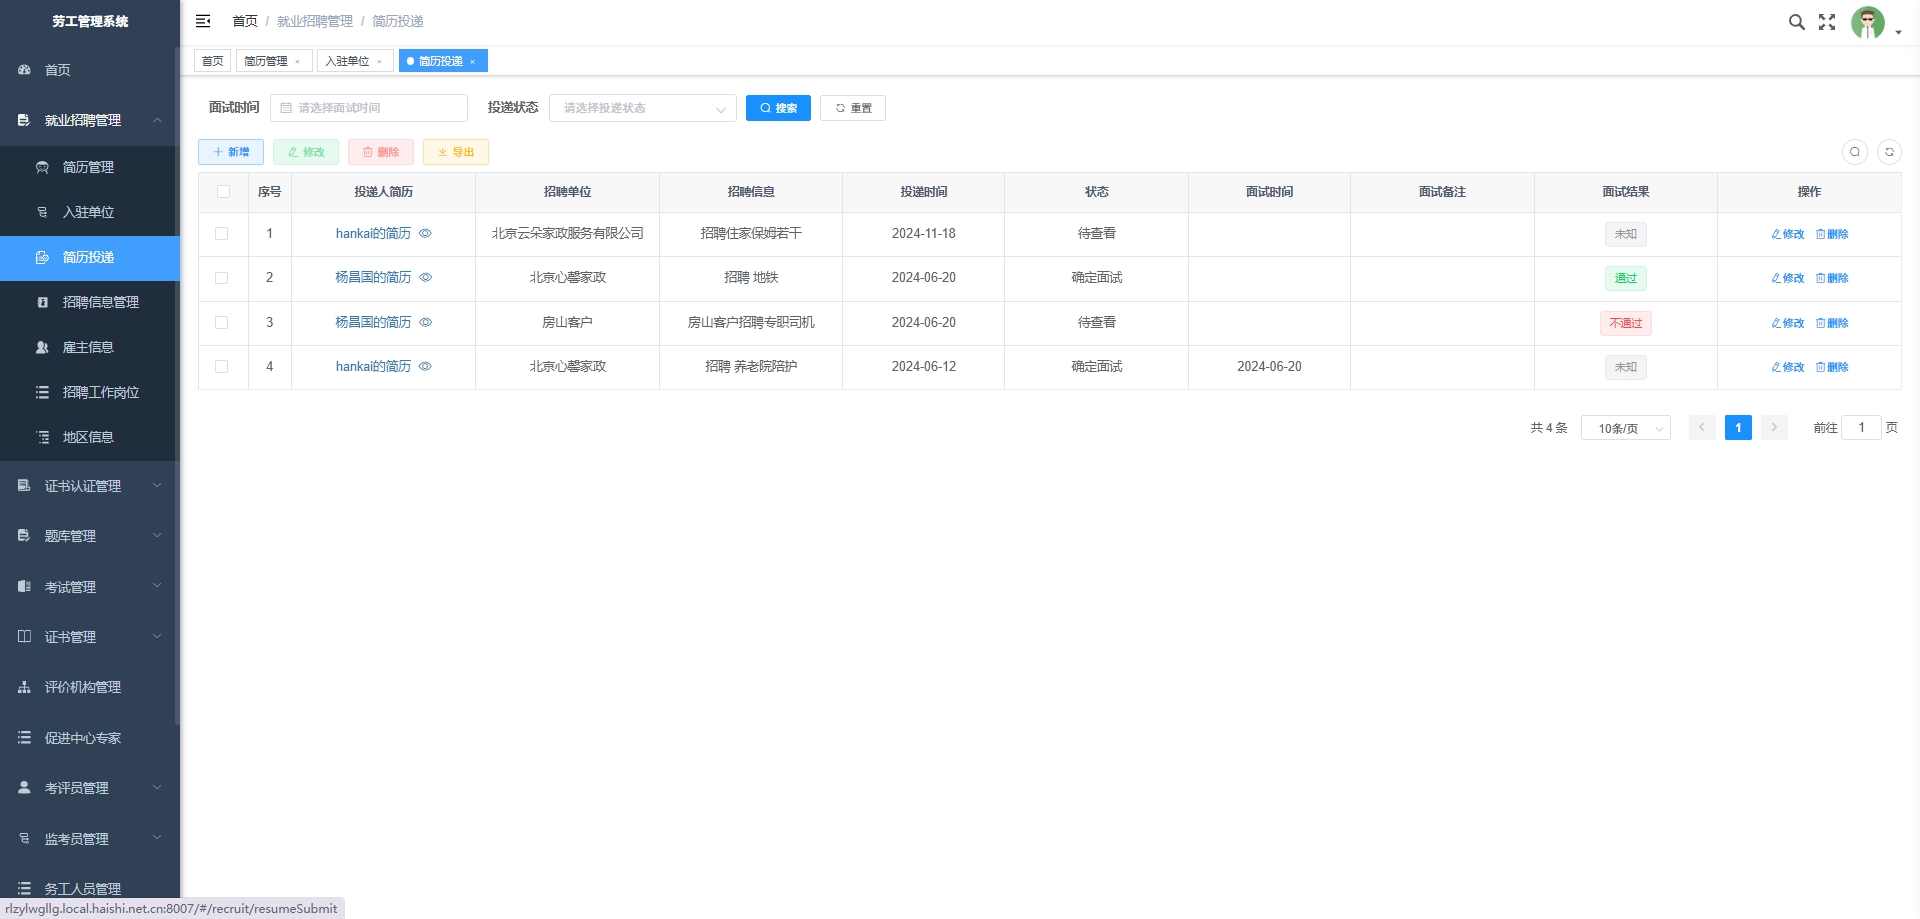Expand 考试管理 sidebar menu

pyautogui.click(x=90, y=587)
